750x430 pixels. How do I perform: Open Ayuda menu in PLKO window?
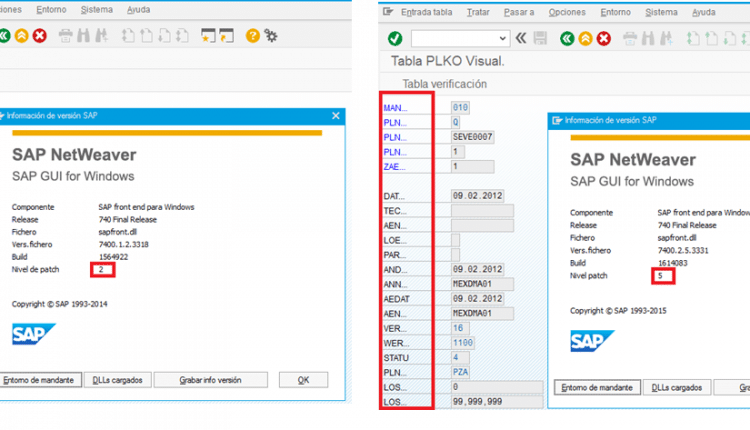pos(704,12)
